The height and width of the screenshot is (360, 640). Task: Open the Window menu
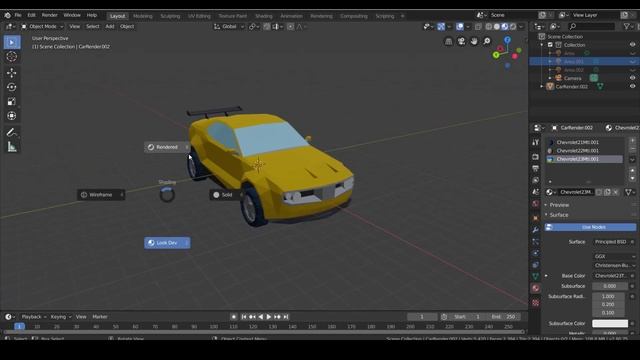tap(72, 15)
